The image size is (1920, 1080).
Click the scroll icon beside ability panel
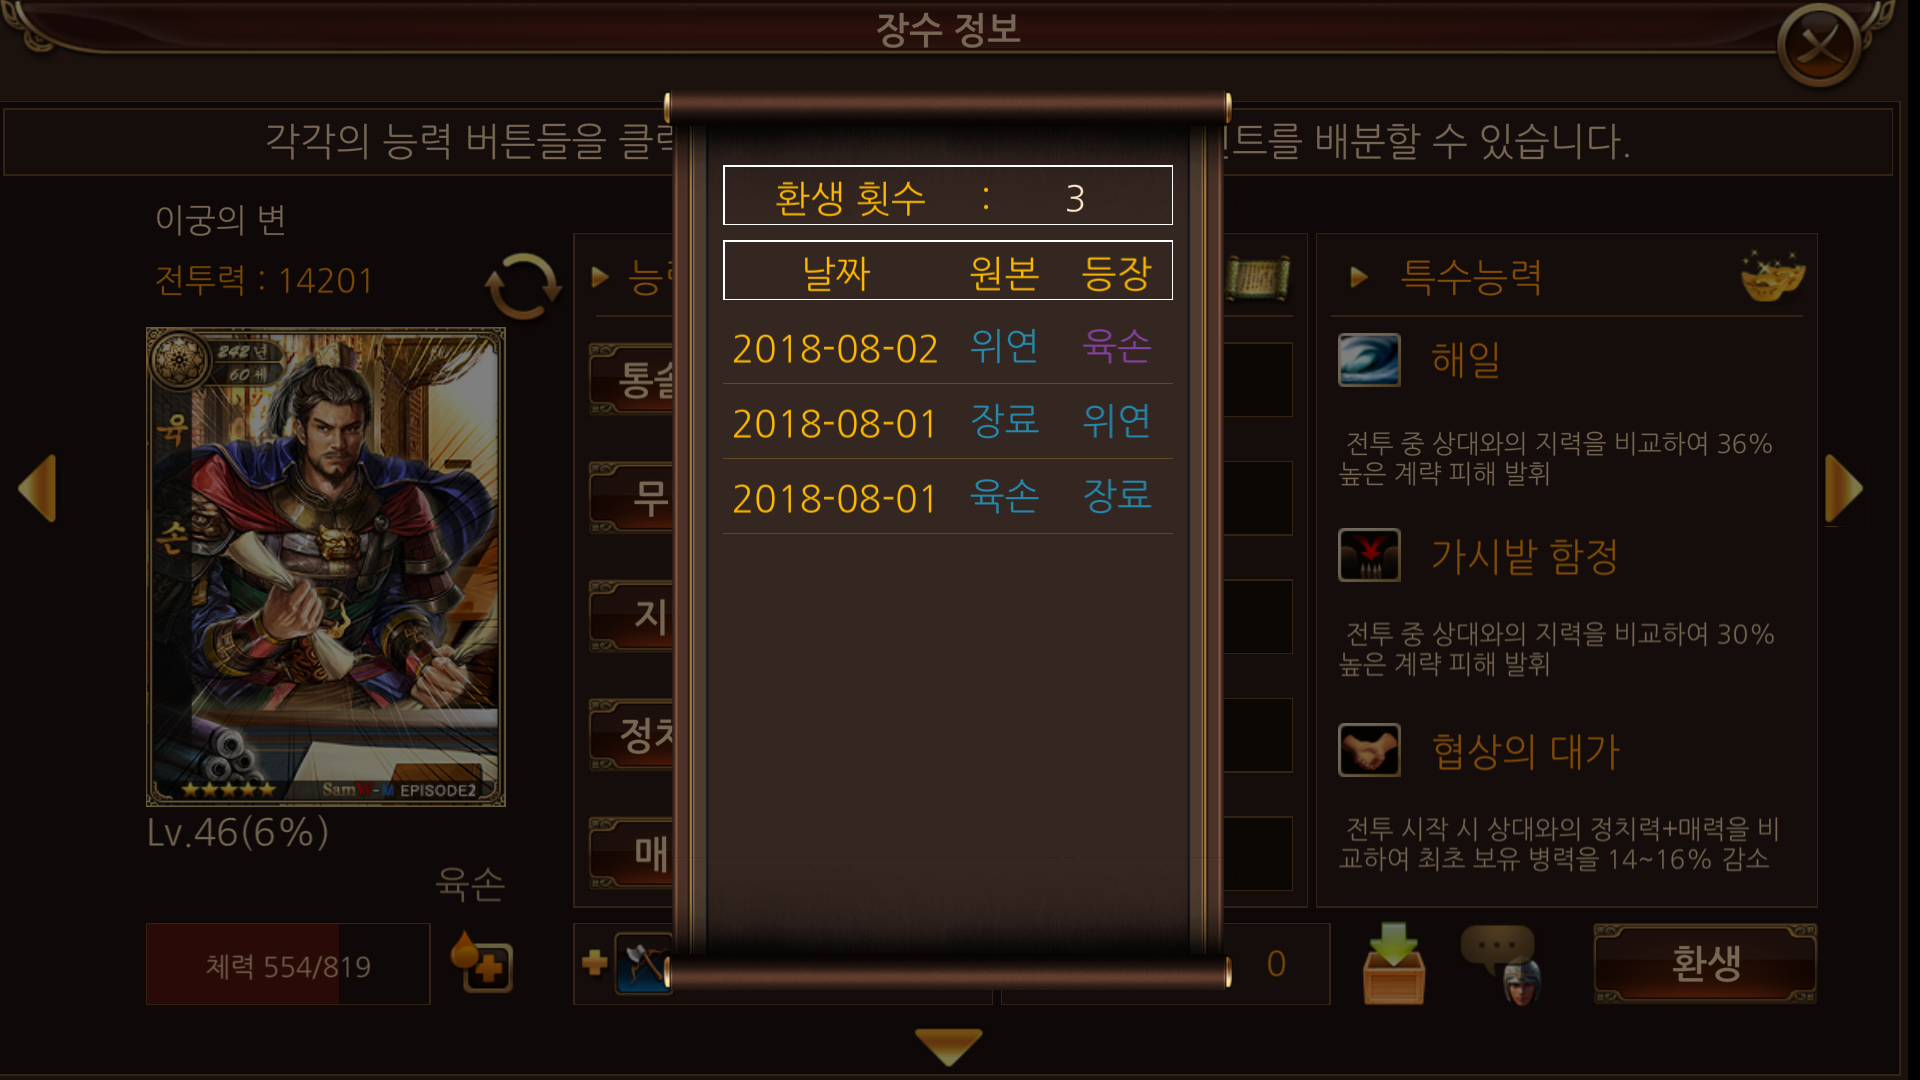[x=1258, y=277]
